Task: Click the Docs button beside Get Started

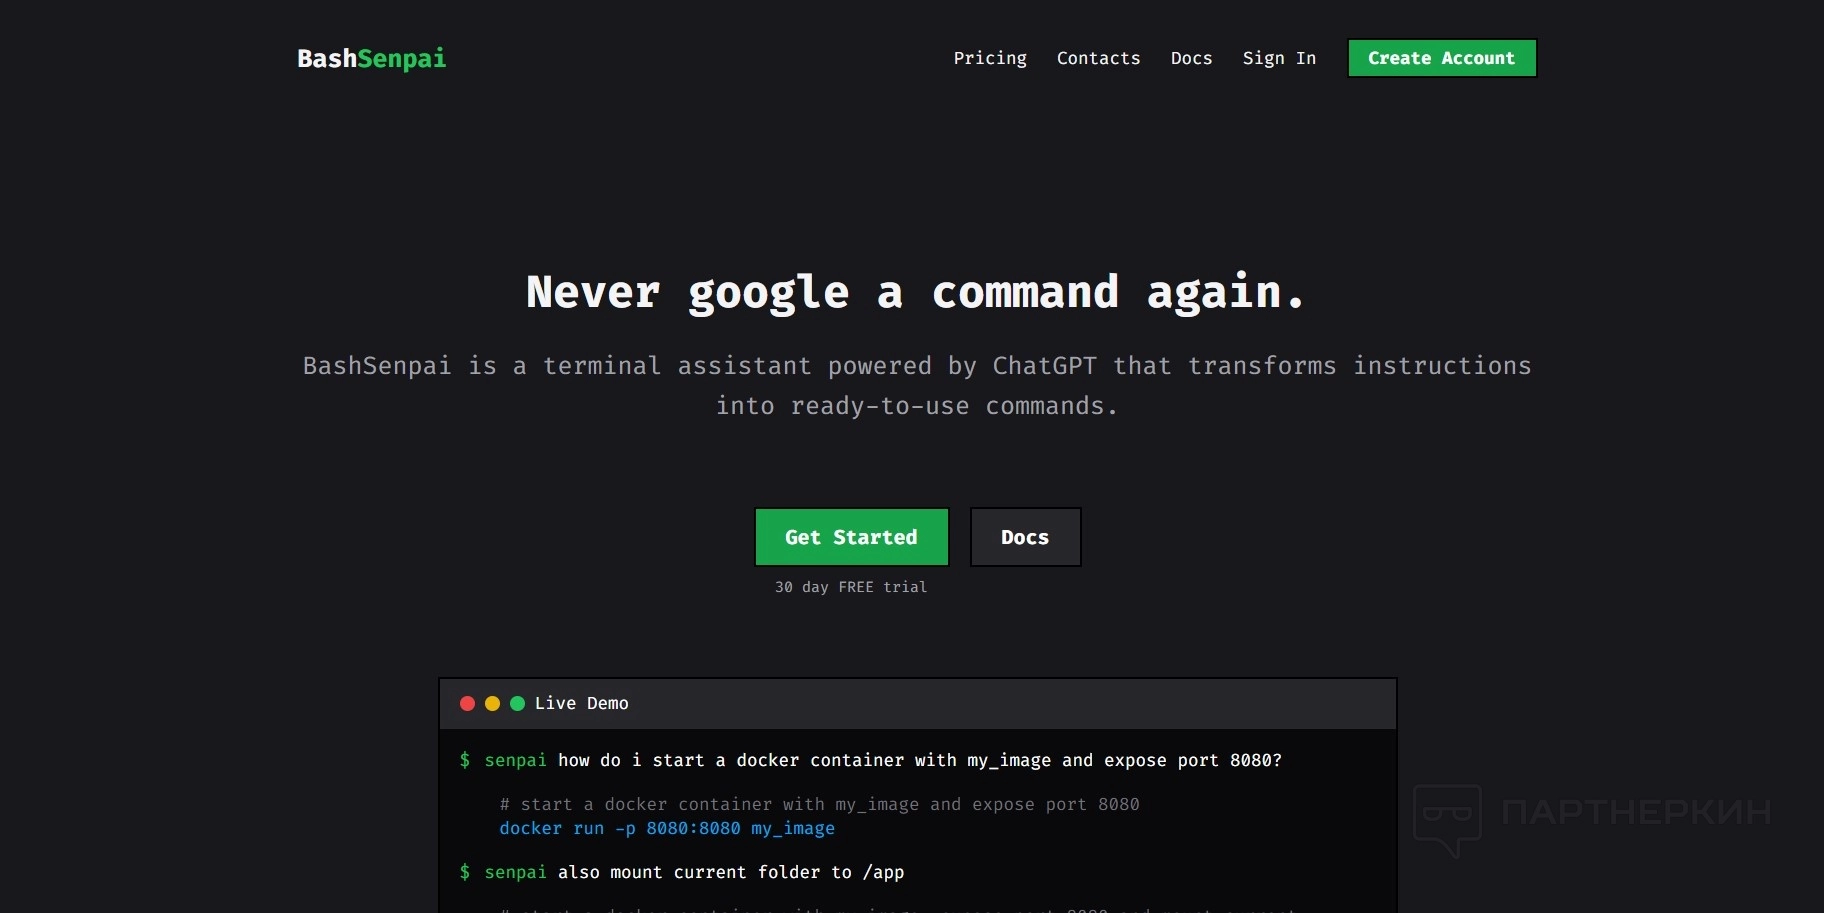Action: coord(1025,537)
